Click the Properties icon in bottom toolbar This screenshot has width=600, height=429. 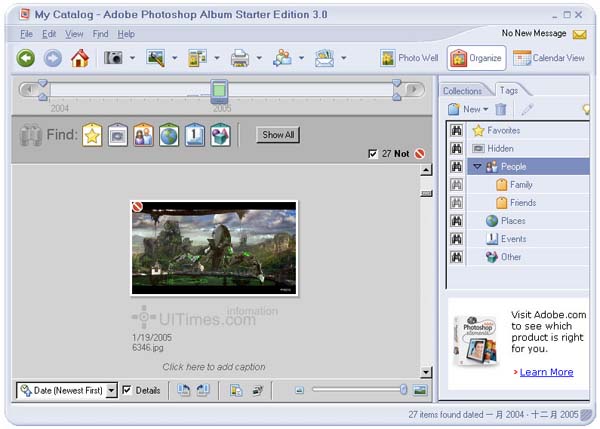point(236,390)
